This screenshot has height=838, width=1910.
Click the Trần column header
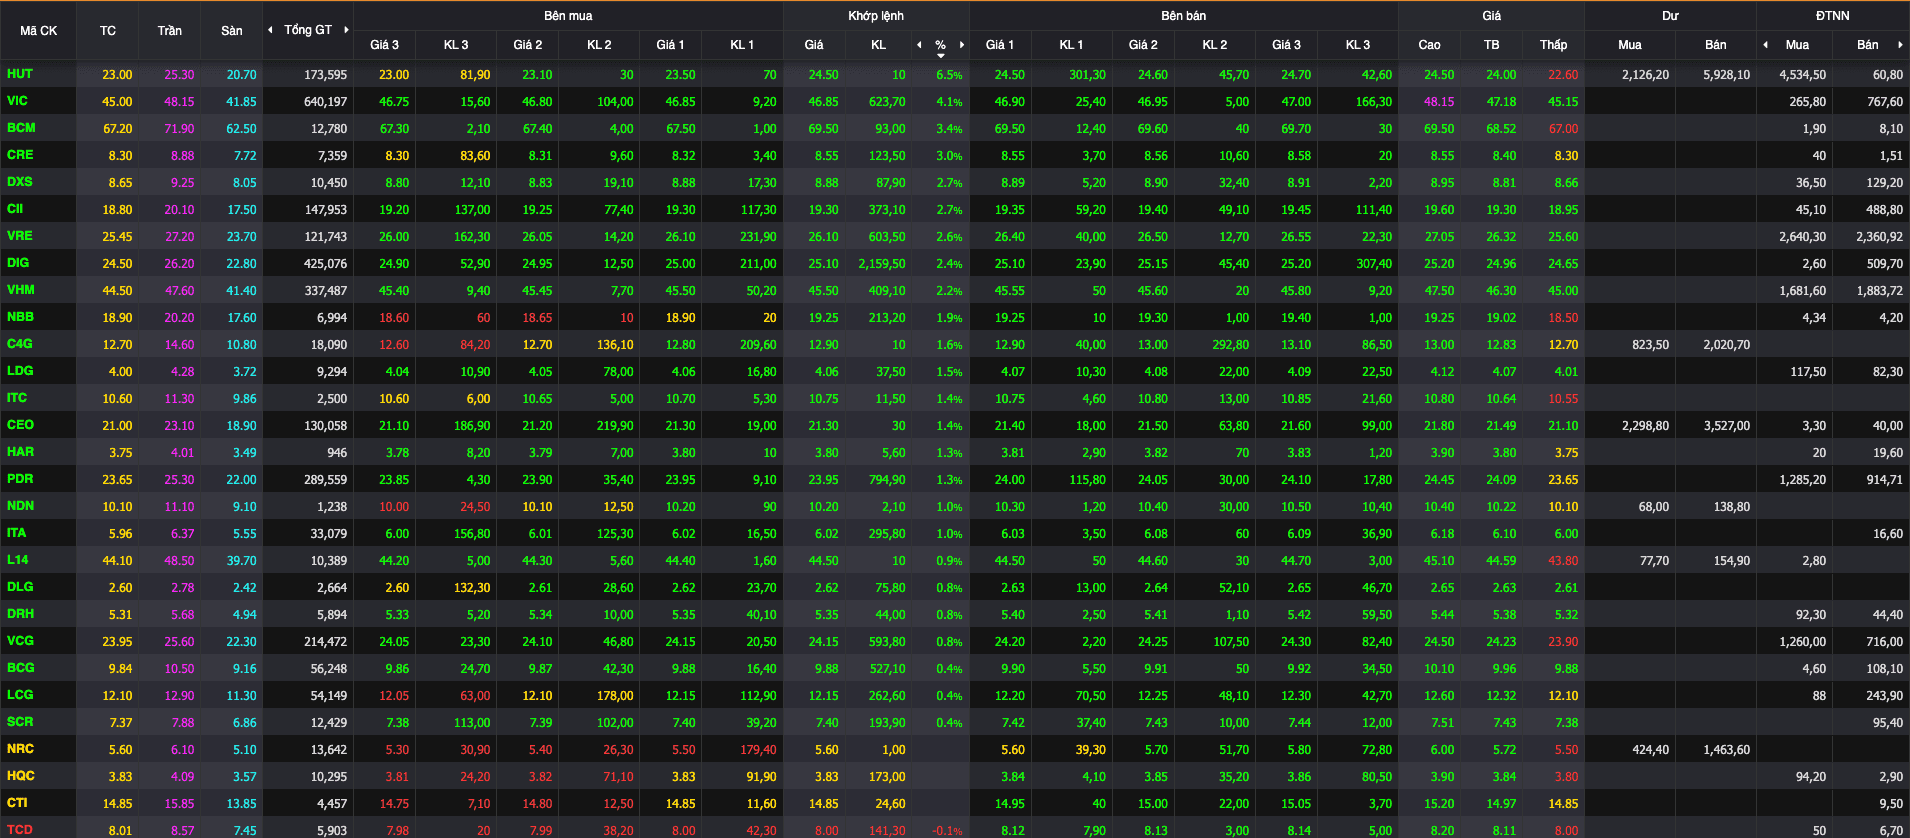tap(170, 31)
